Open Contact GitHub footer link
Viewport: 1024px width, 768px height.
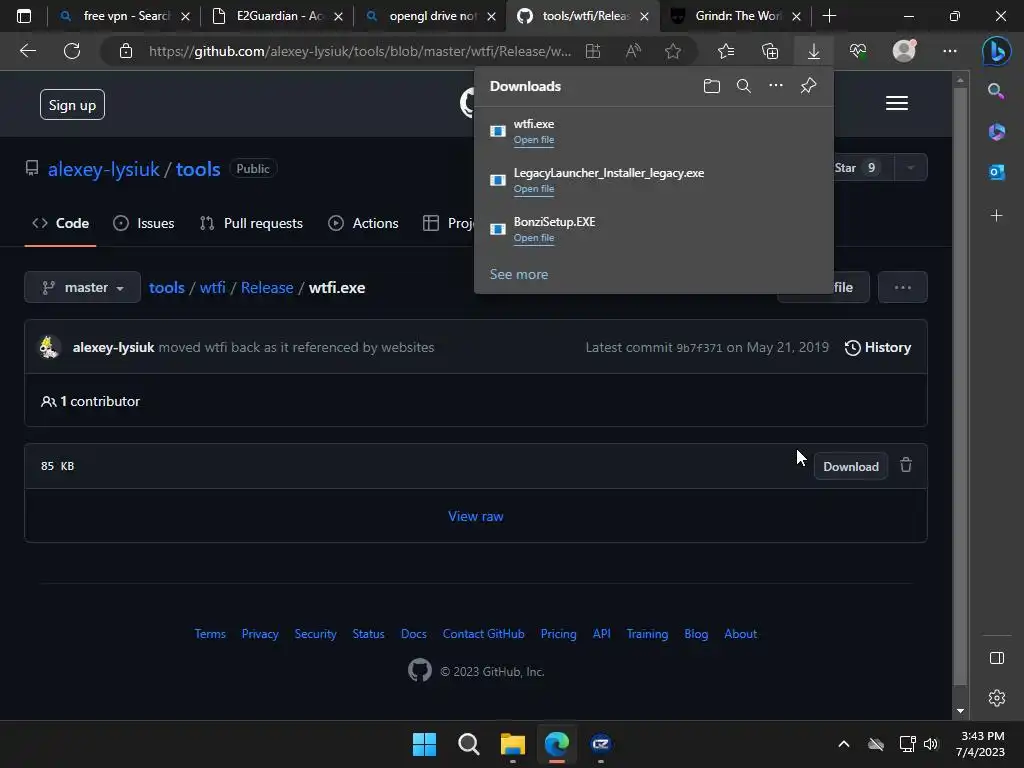point(483,633)
